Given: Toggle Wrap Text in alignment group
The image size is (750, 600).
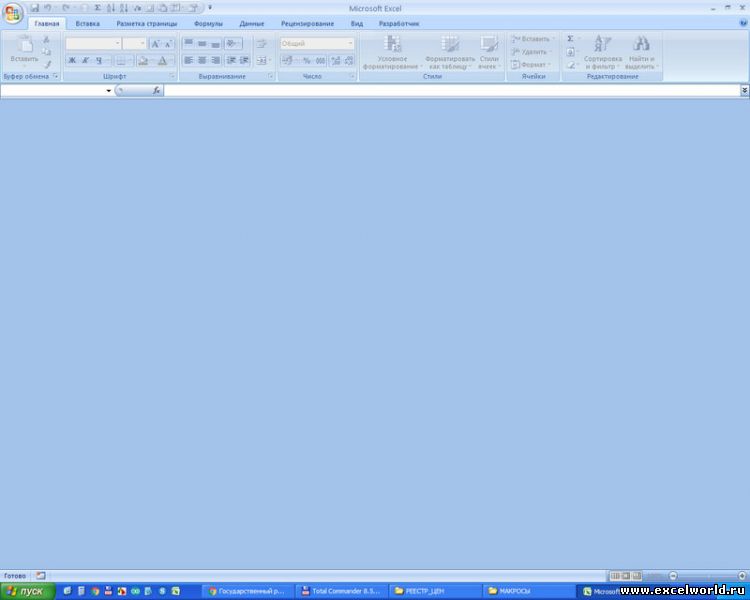Looking at the screenshot, I should point(261,44).
